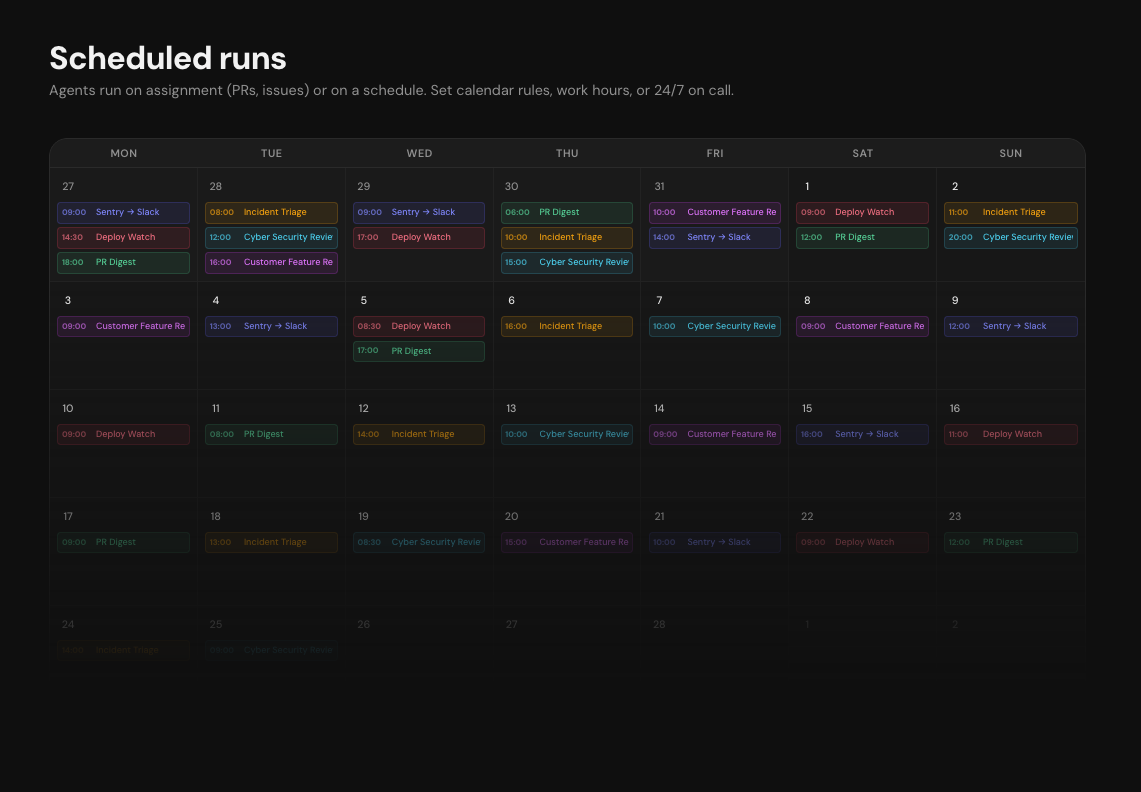1141x792 pixels.
Task: Select the 09:00 PR Digest event on Monday 17
Action: pos(123,542)
